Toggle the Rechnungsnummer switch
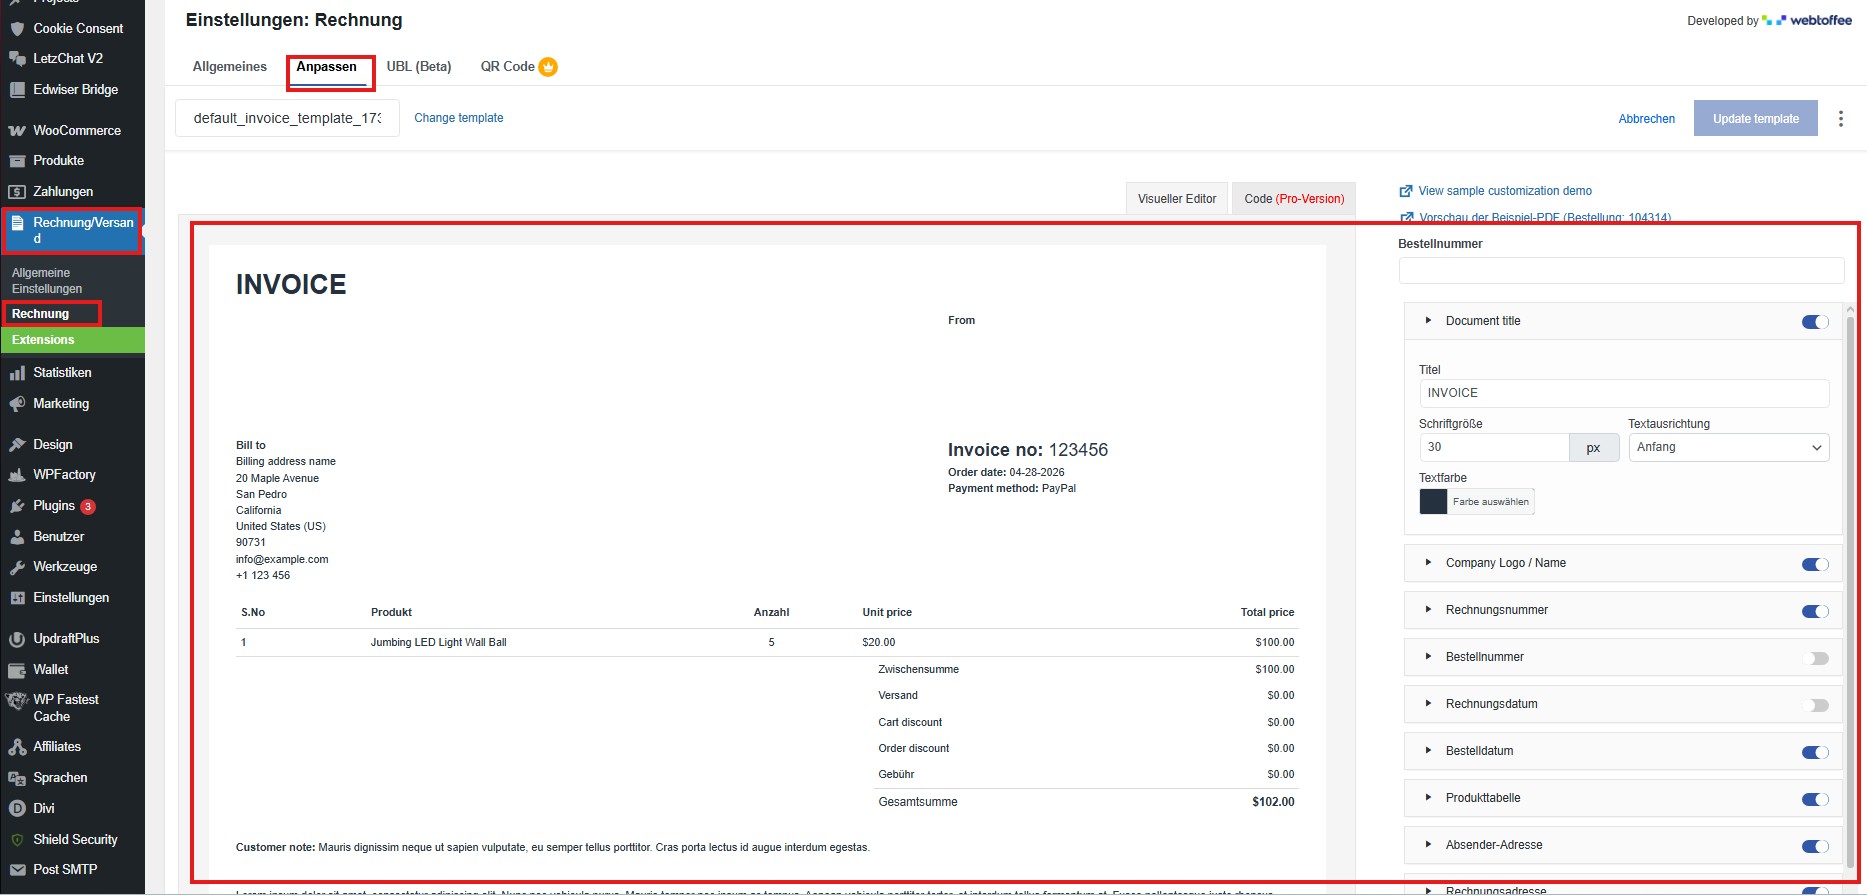The image size is (1867, 895). pyautogui.click(x=1815, y=610)
